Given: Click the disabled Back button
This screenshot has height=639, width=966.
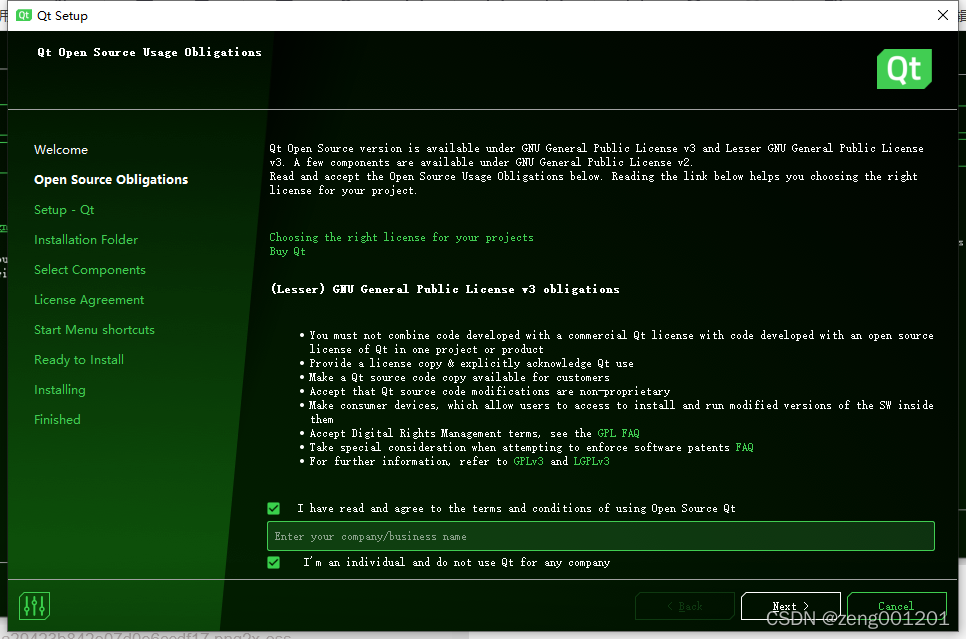Looking at the screenshot, I should 684,606.
